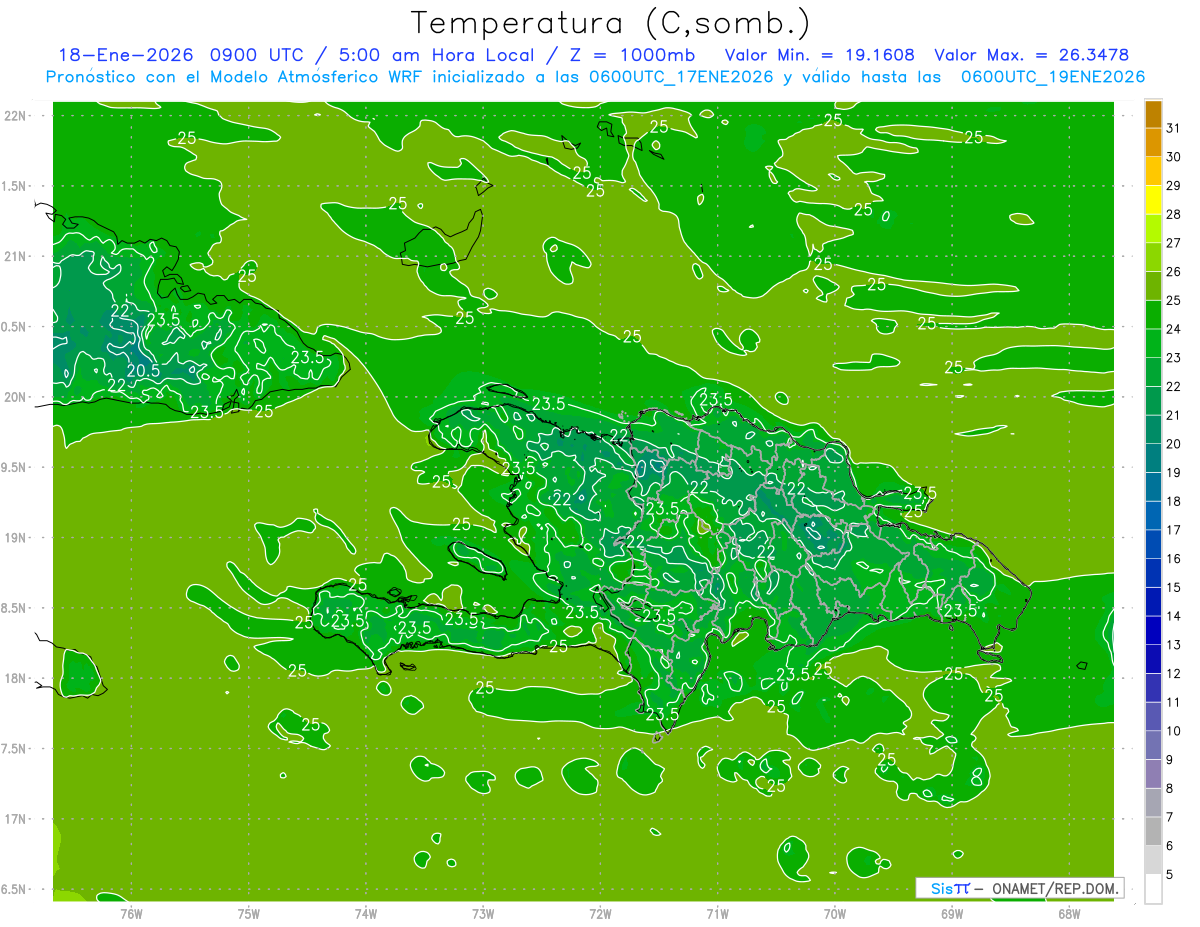Click the 21N latitude axis label
Viewport: 1200px width, 927px height.
point(14,257)
